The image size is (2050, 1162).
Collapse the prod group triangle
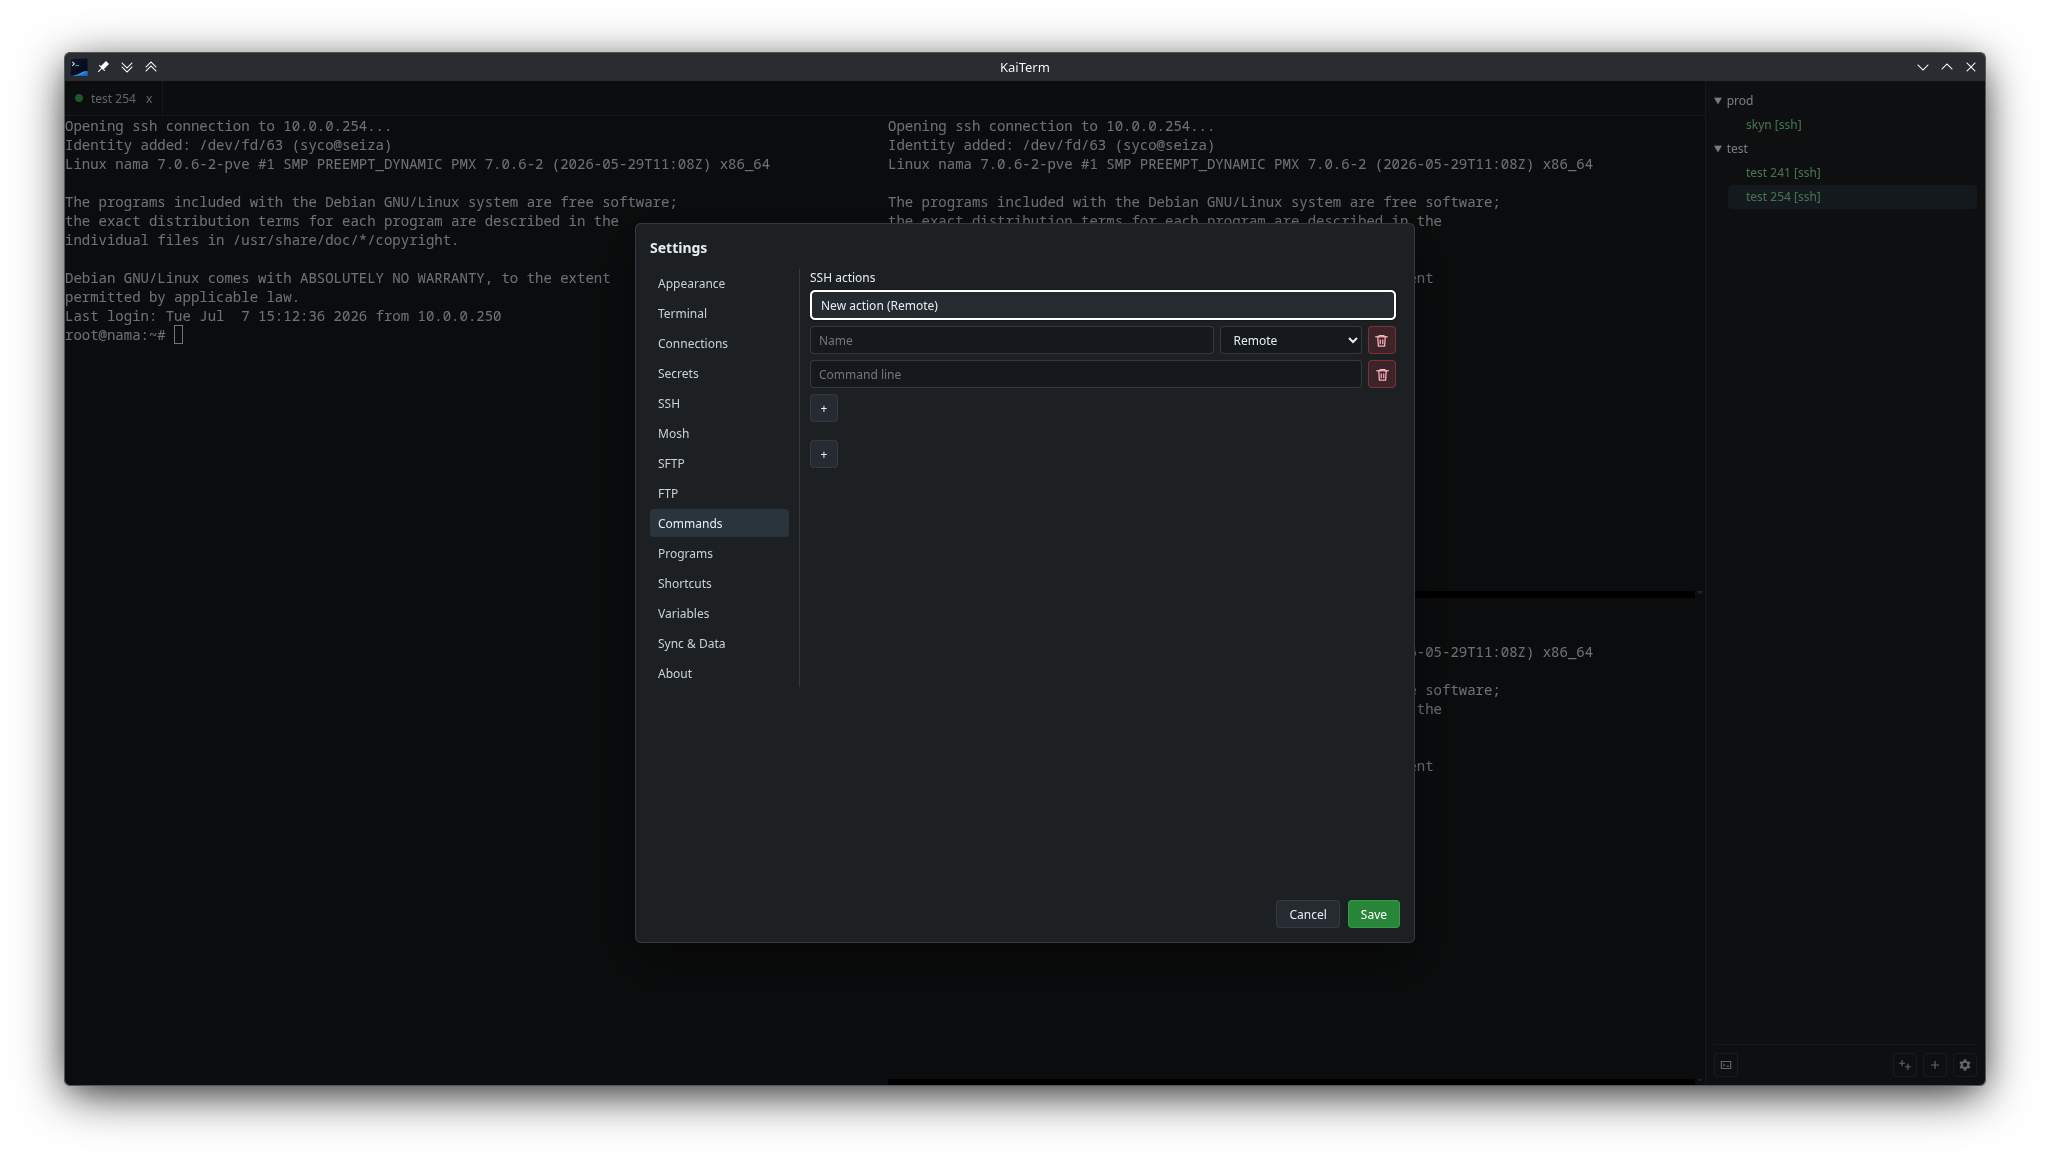1718,101
